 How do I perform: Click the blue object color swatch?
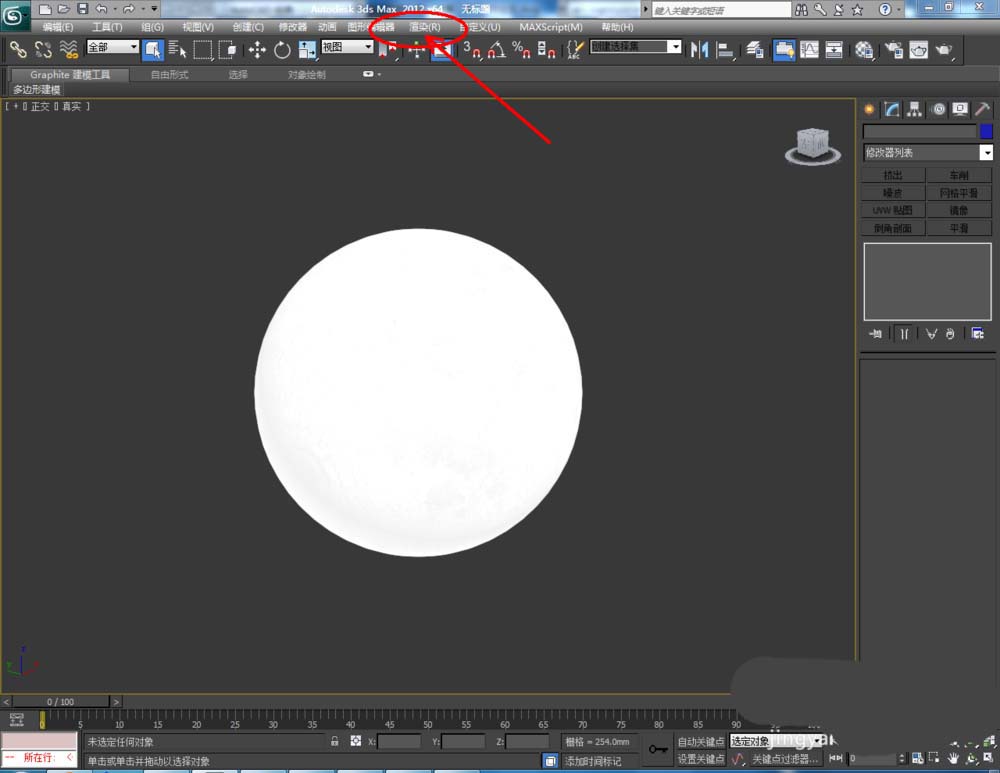pos(986,131)
